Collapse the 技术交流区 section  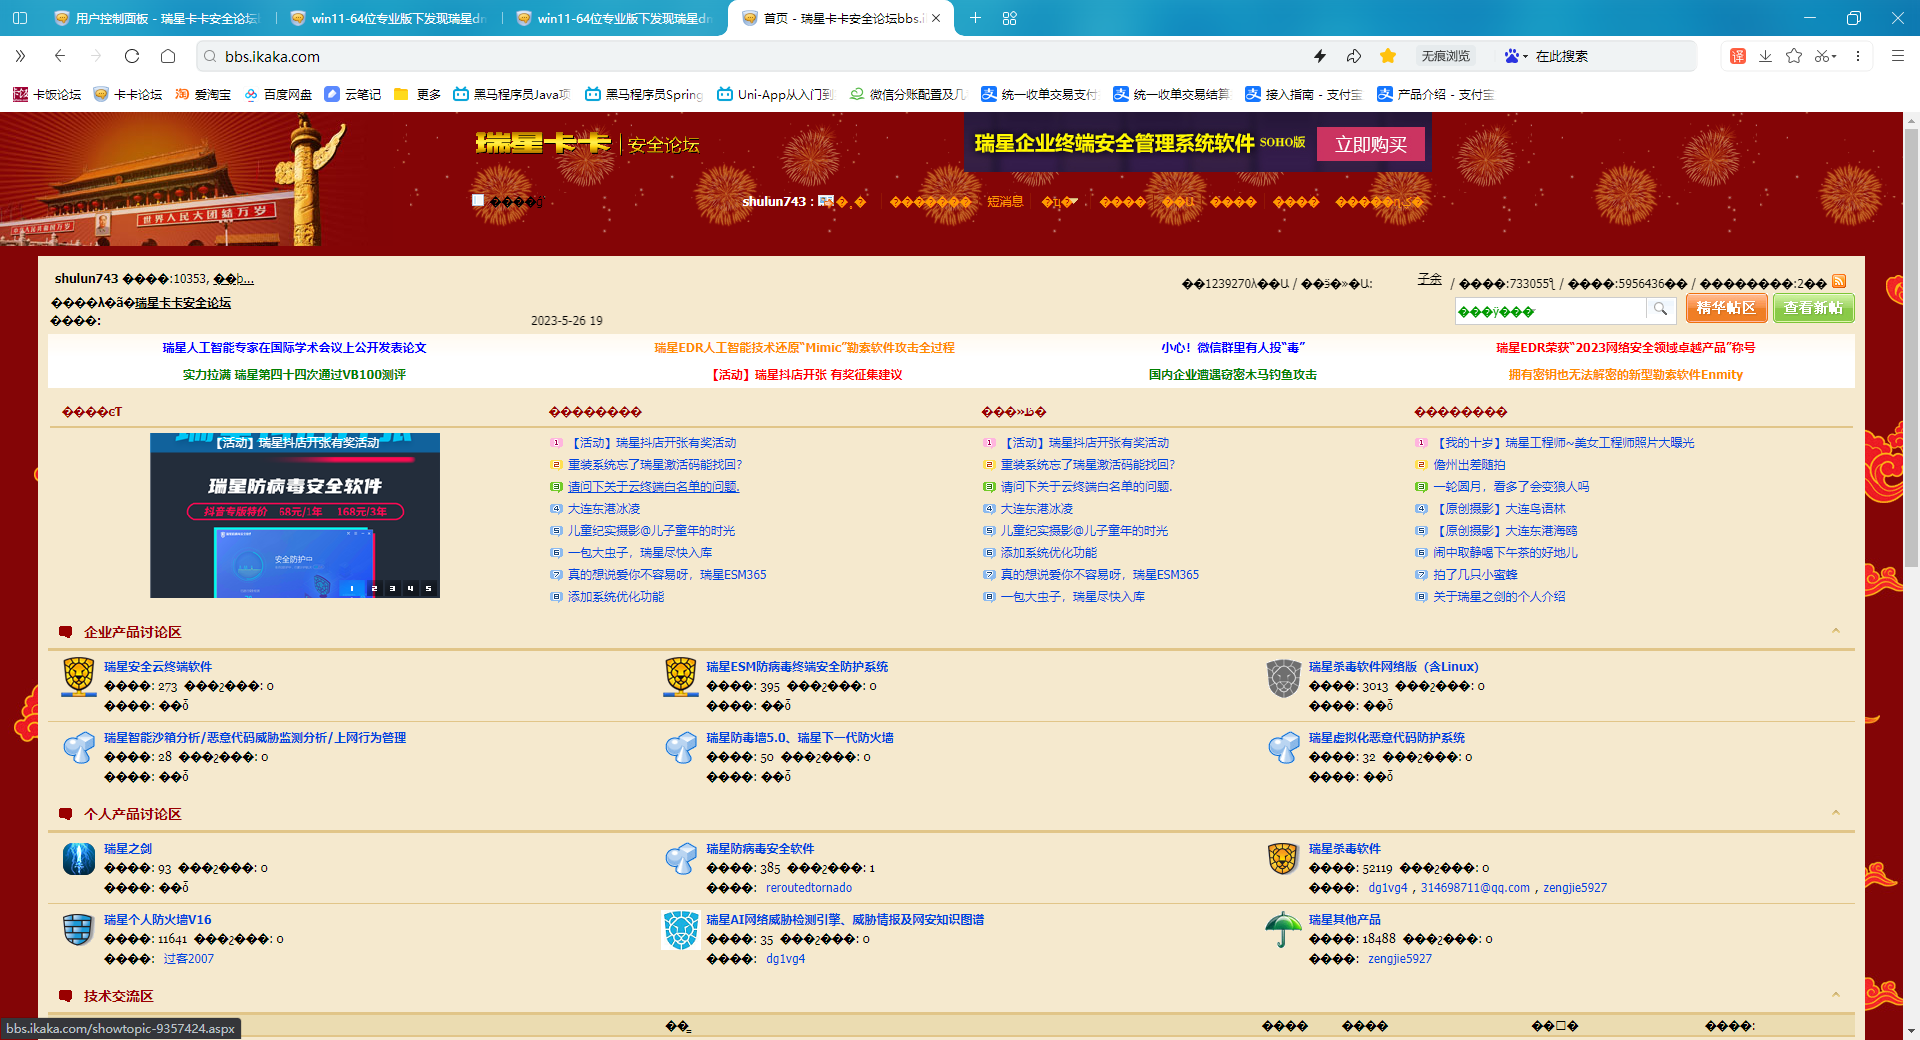click(1836, 995)
